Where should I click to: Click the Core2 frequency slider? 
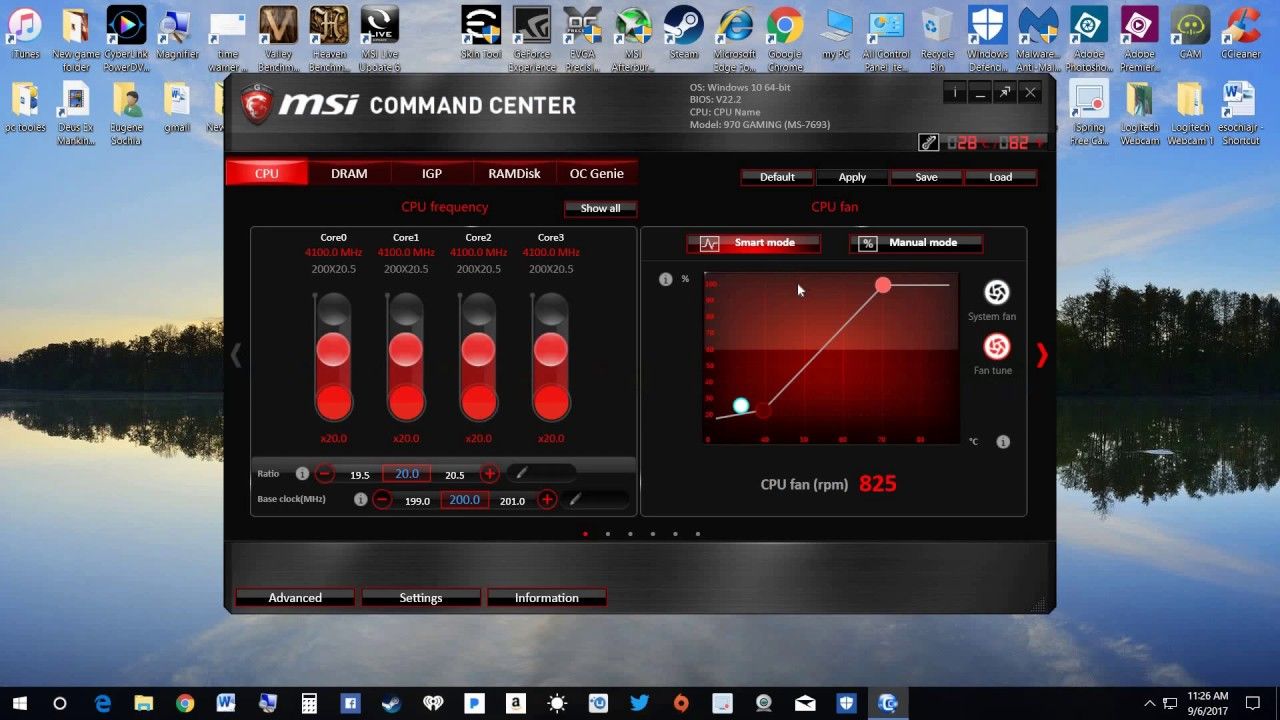coord(478,357)
